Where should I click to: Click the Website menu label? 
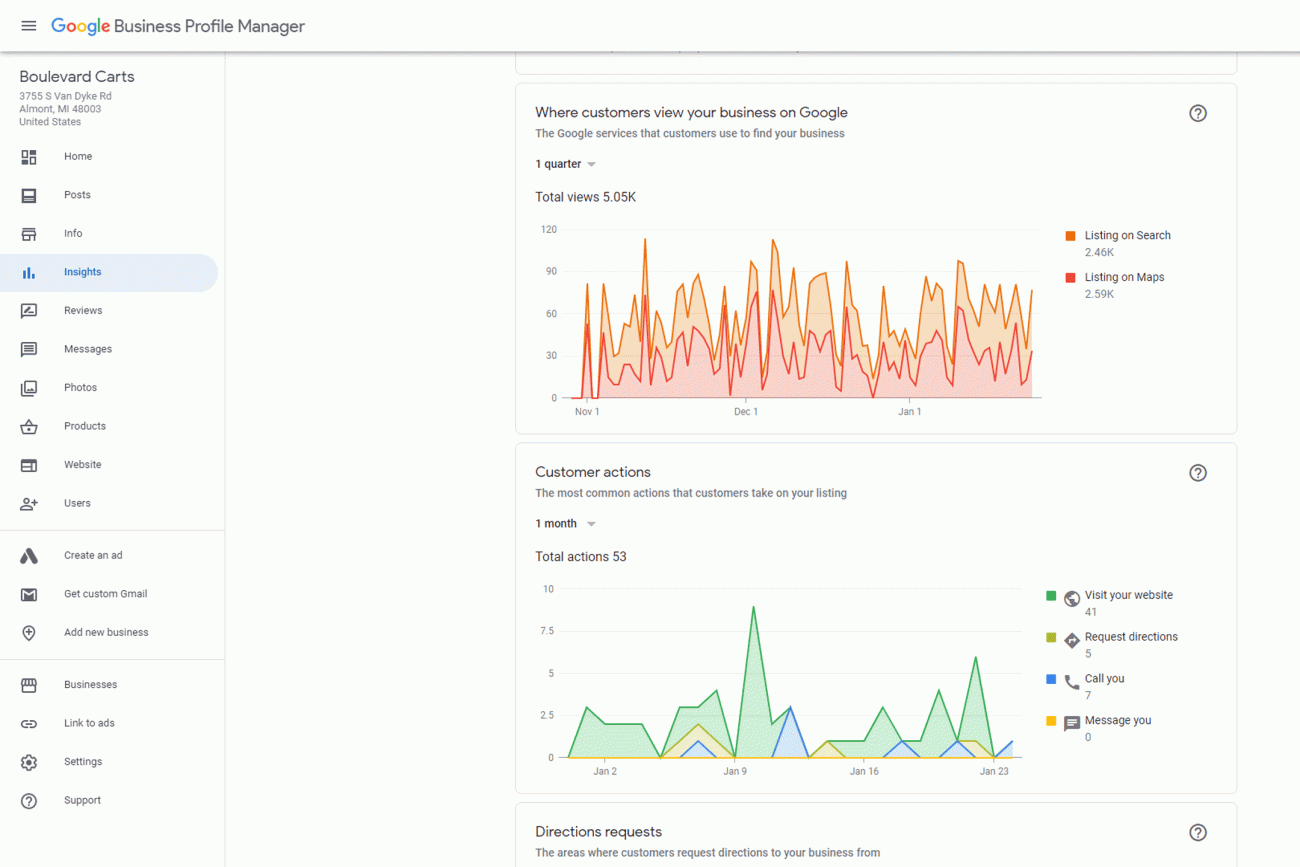[83, 465]
